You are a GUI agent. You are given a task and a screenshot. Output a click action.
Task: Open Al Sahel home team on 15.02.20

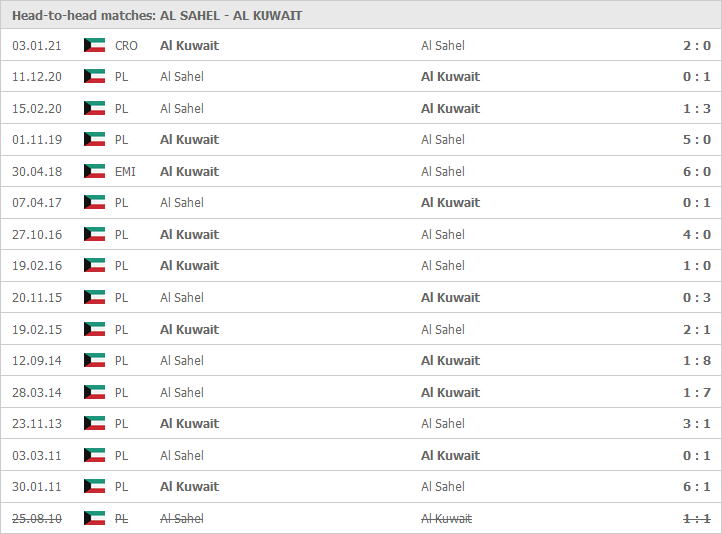(x=182, y=109)
